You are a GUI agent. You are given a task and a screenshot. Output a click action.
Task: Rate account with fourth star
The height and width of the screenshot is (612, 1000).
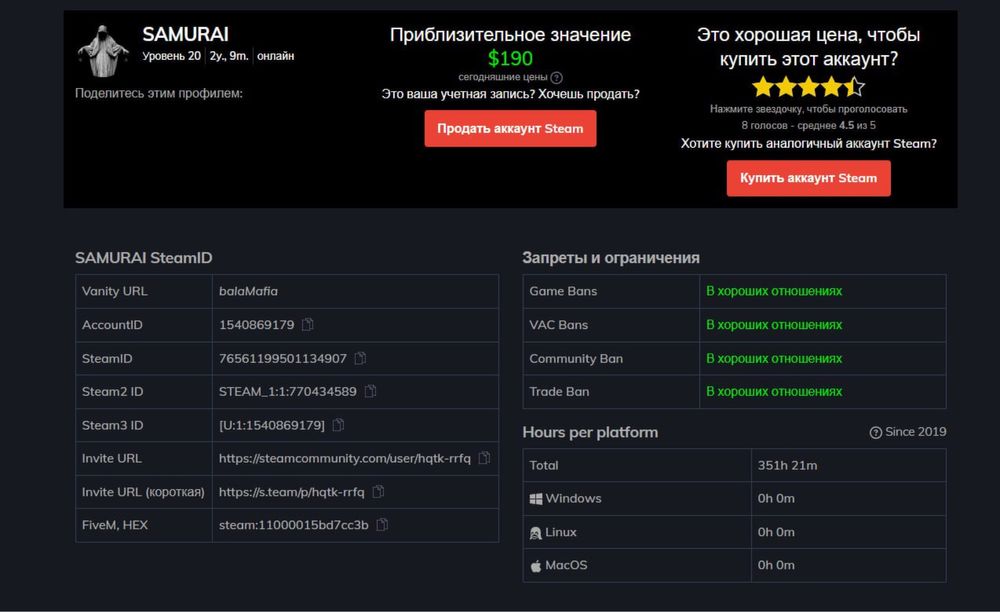tap(832, 86)
